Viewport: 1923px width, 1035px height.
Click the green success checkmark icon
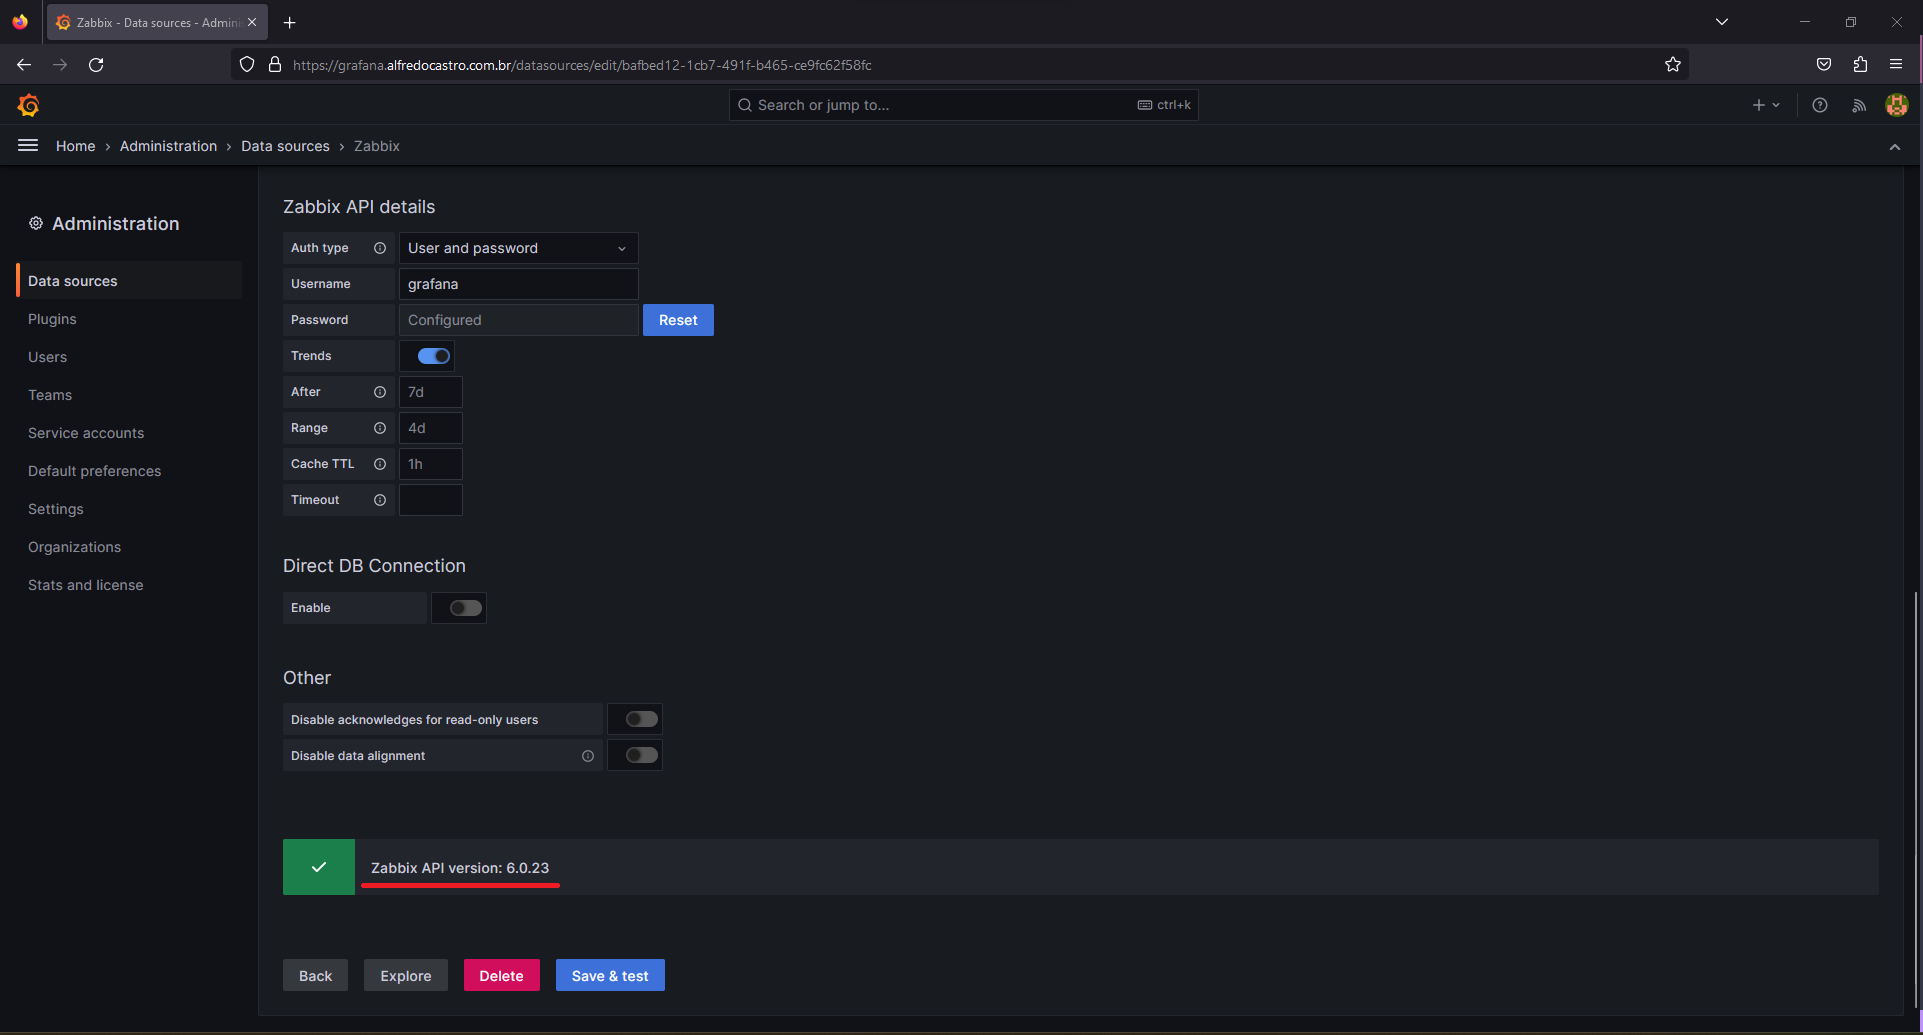pos(319,867)
